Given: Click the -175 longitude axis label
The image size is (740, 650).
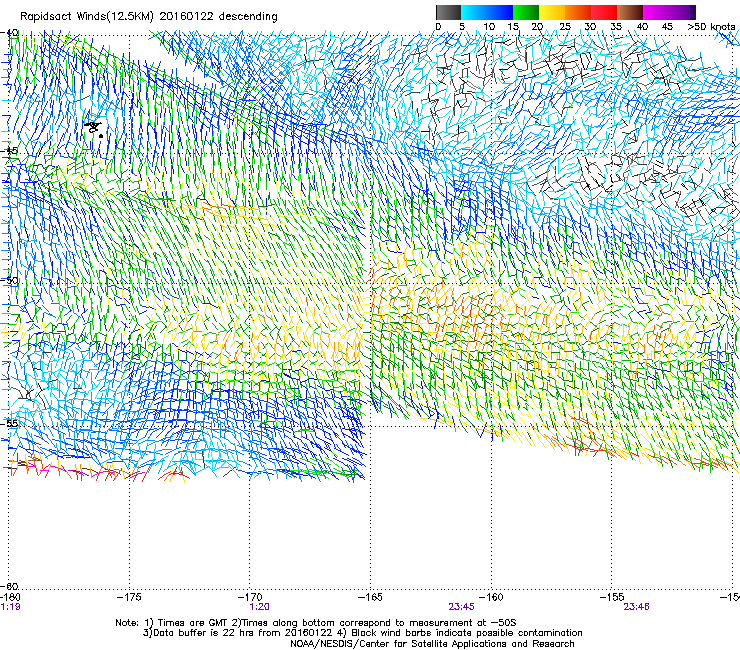Looking at the screenshot, I should [x=129, y=598].
